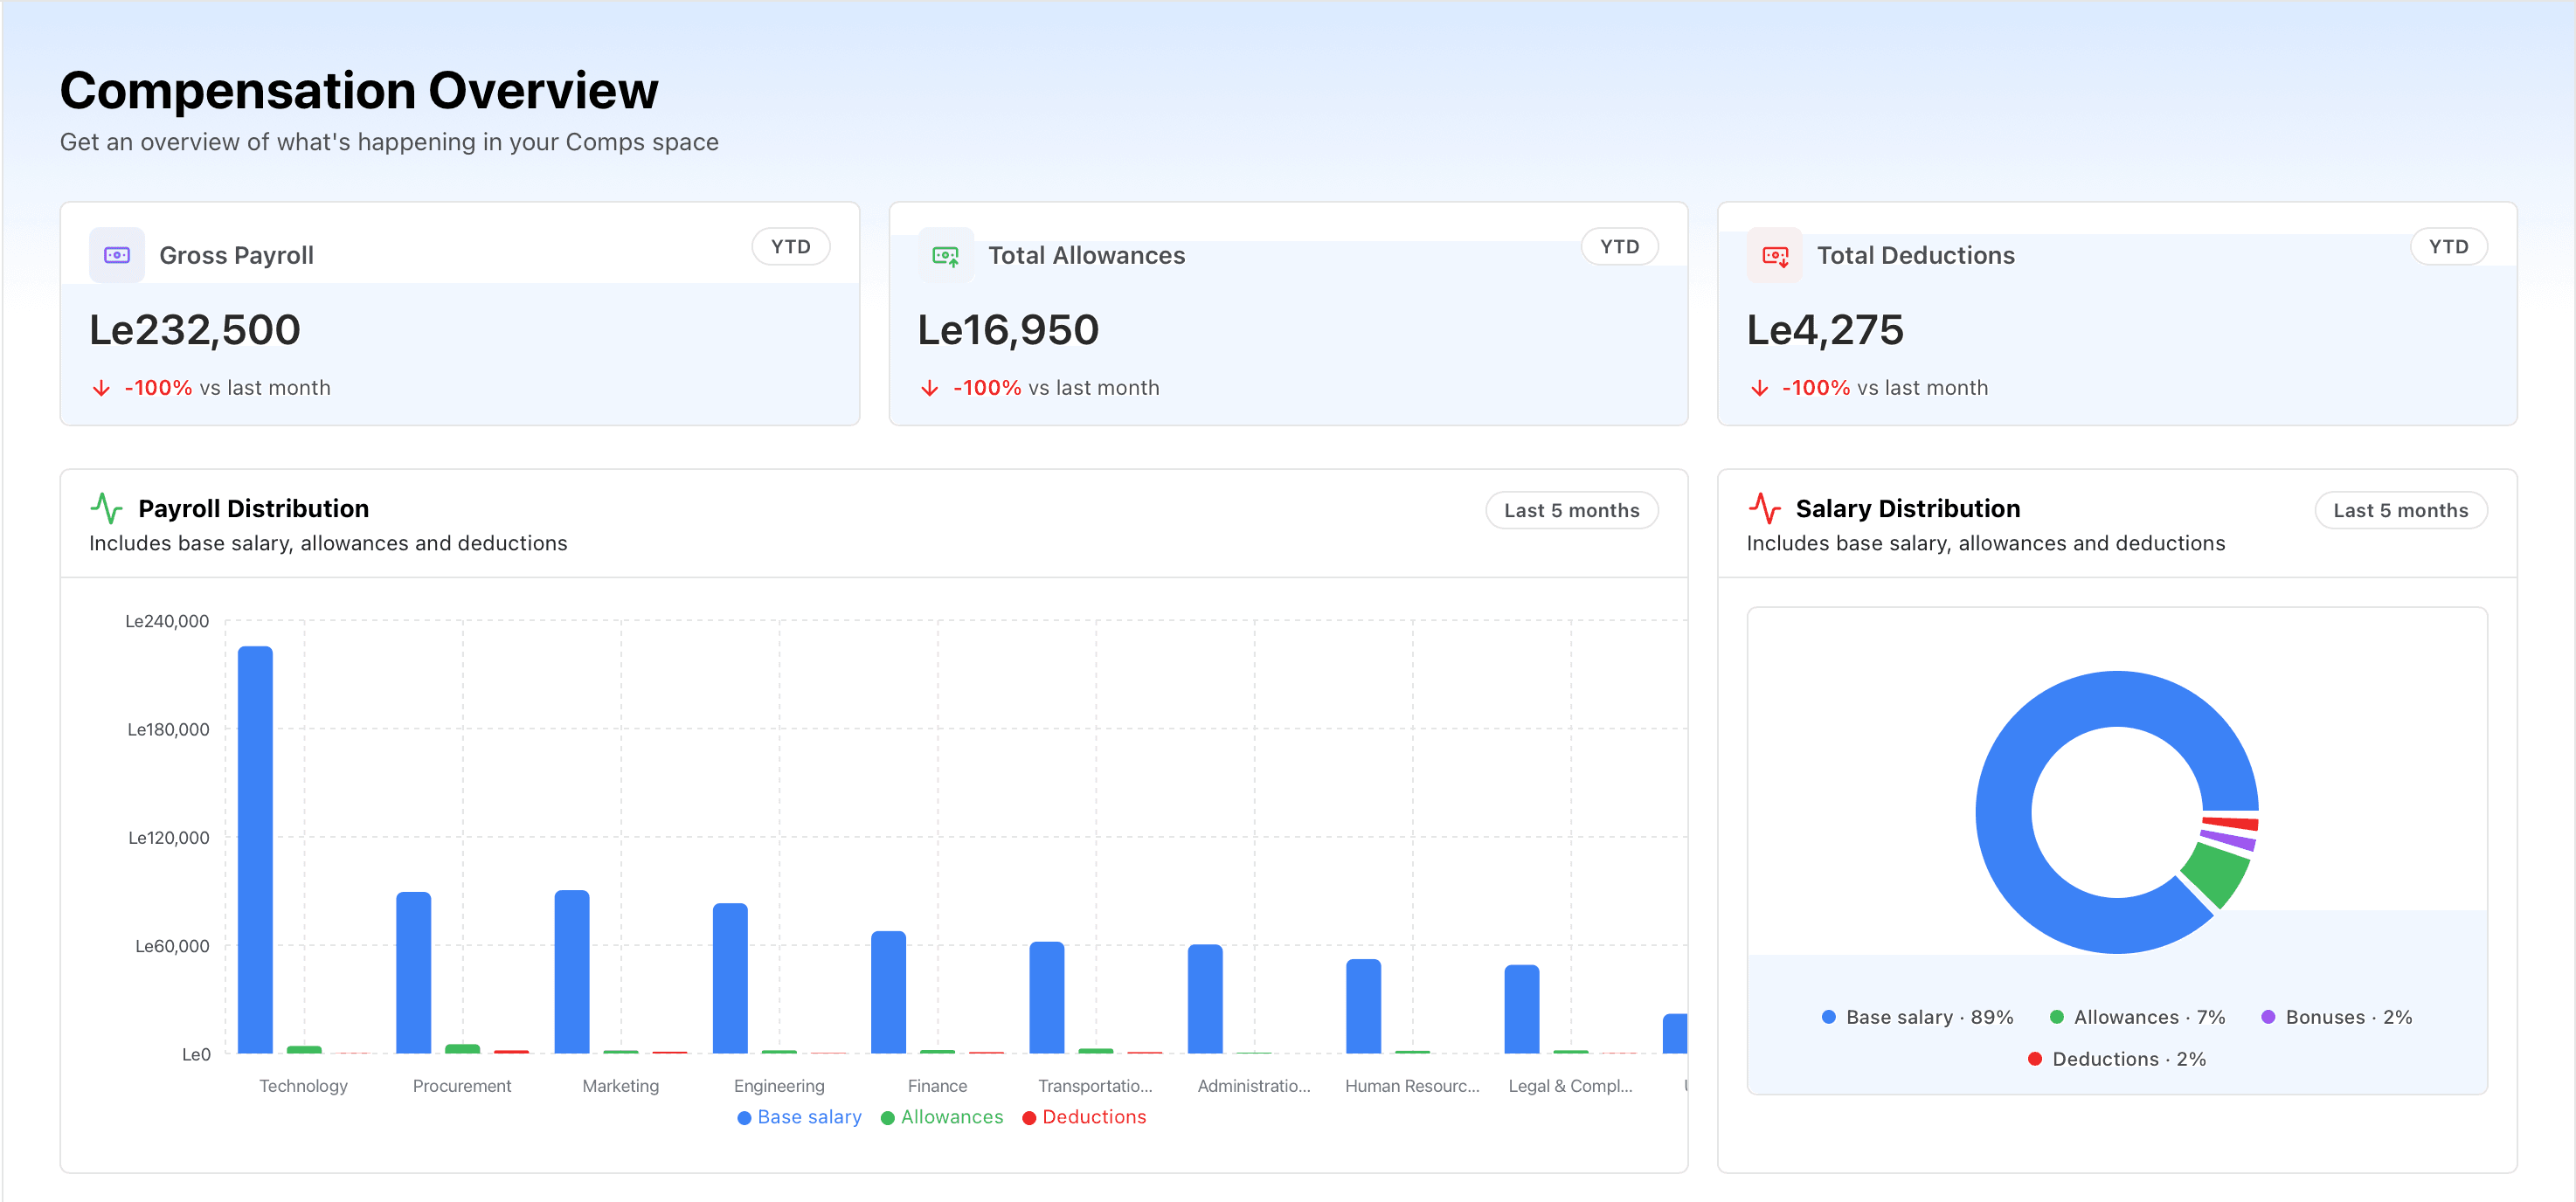Click the -100% change under Total Deductions

(1816, 388)
